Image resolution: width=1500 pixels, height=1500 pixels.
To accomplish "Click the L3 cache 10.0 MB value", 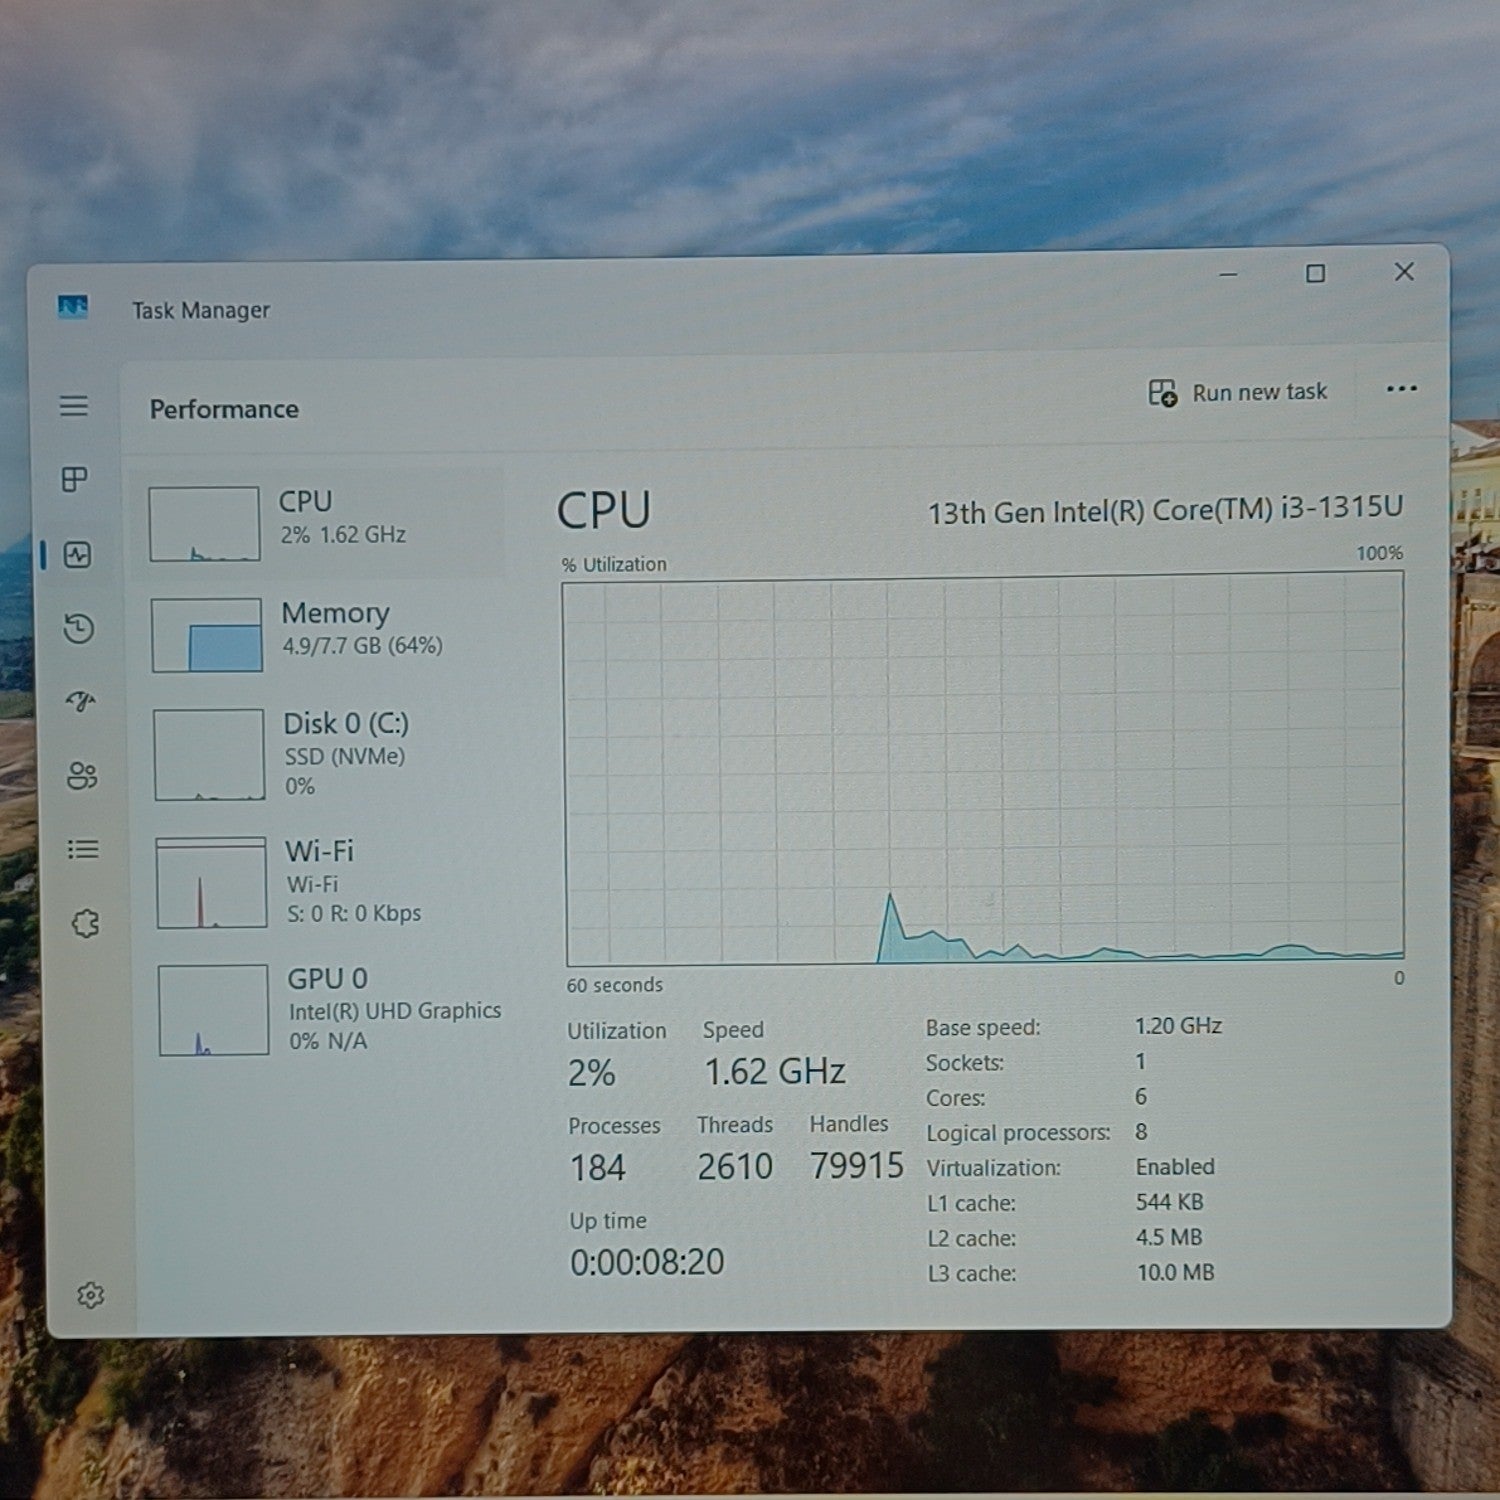I will (x=1175, y=1272).
